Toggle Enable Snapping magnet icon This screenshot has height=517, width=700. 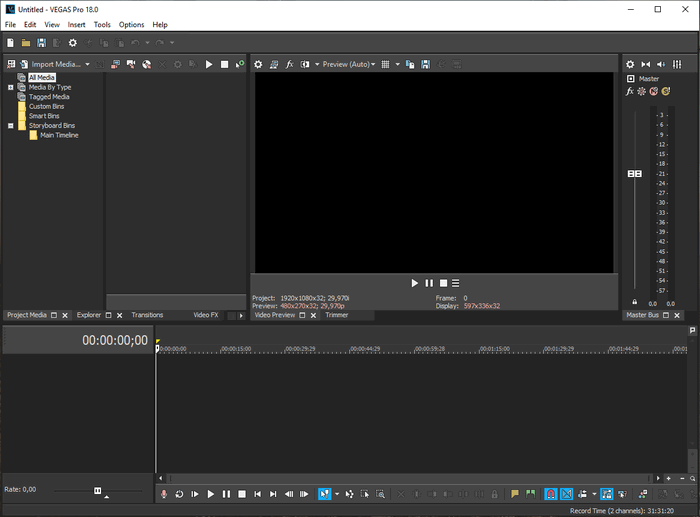pyautogui.click(x=551, y=494)
